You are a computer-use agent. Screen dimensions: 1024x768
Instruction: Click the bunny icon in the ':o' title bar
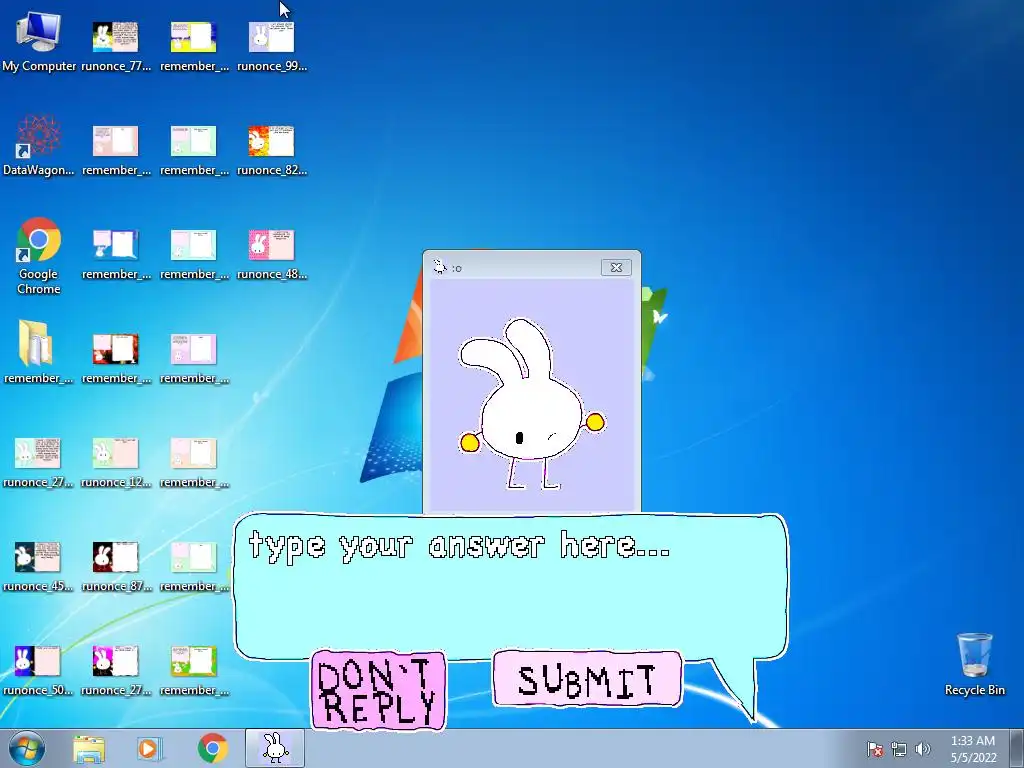tap(440, 267)
